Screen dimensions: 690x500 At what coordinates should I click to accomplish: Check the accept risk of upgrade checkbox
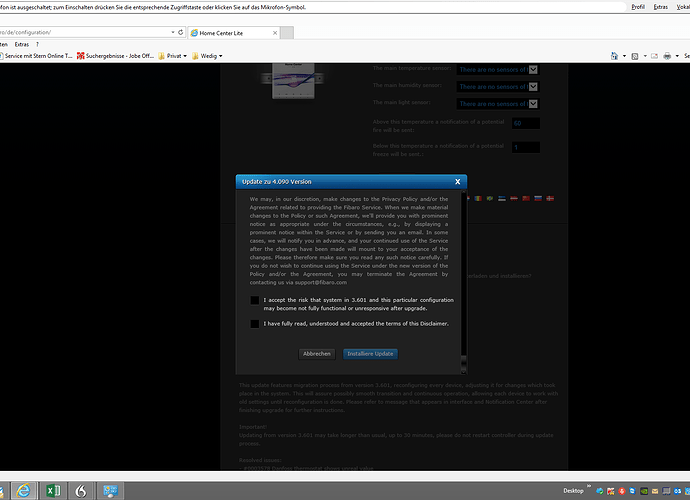tap(254, 300)
